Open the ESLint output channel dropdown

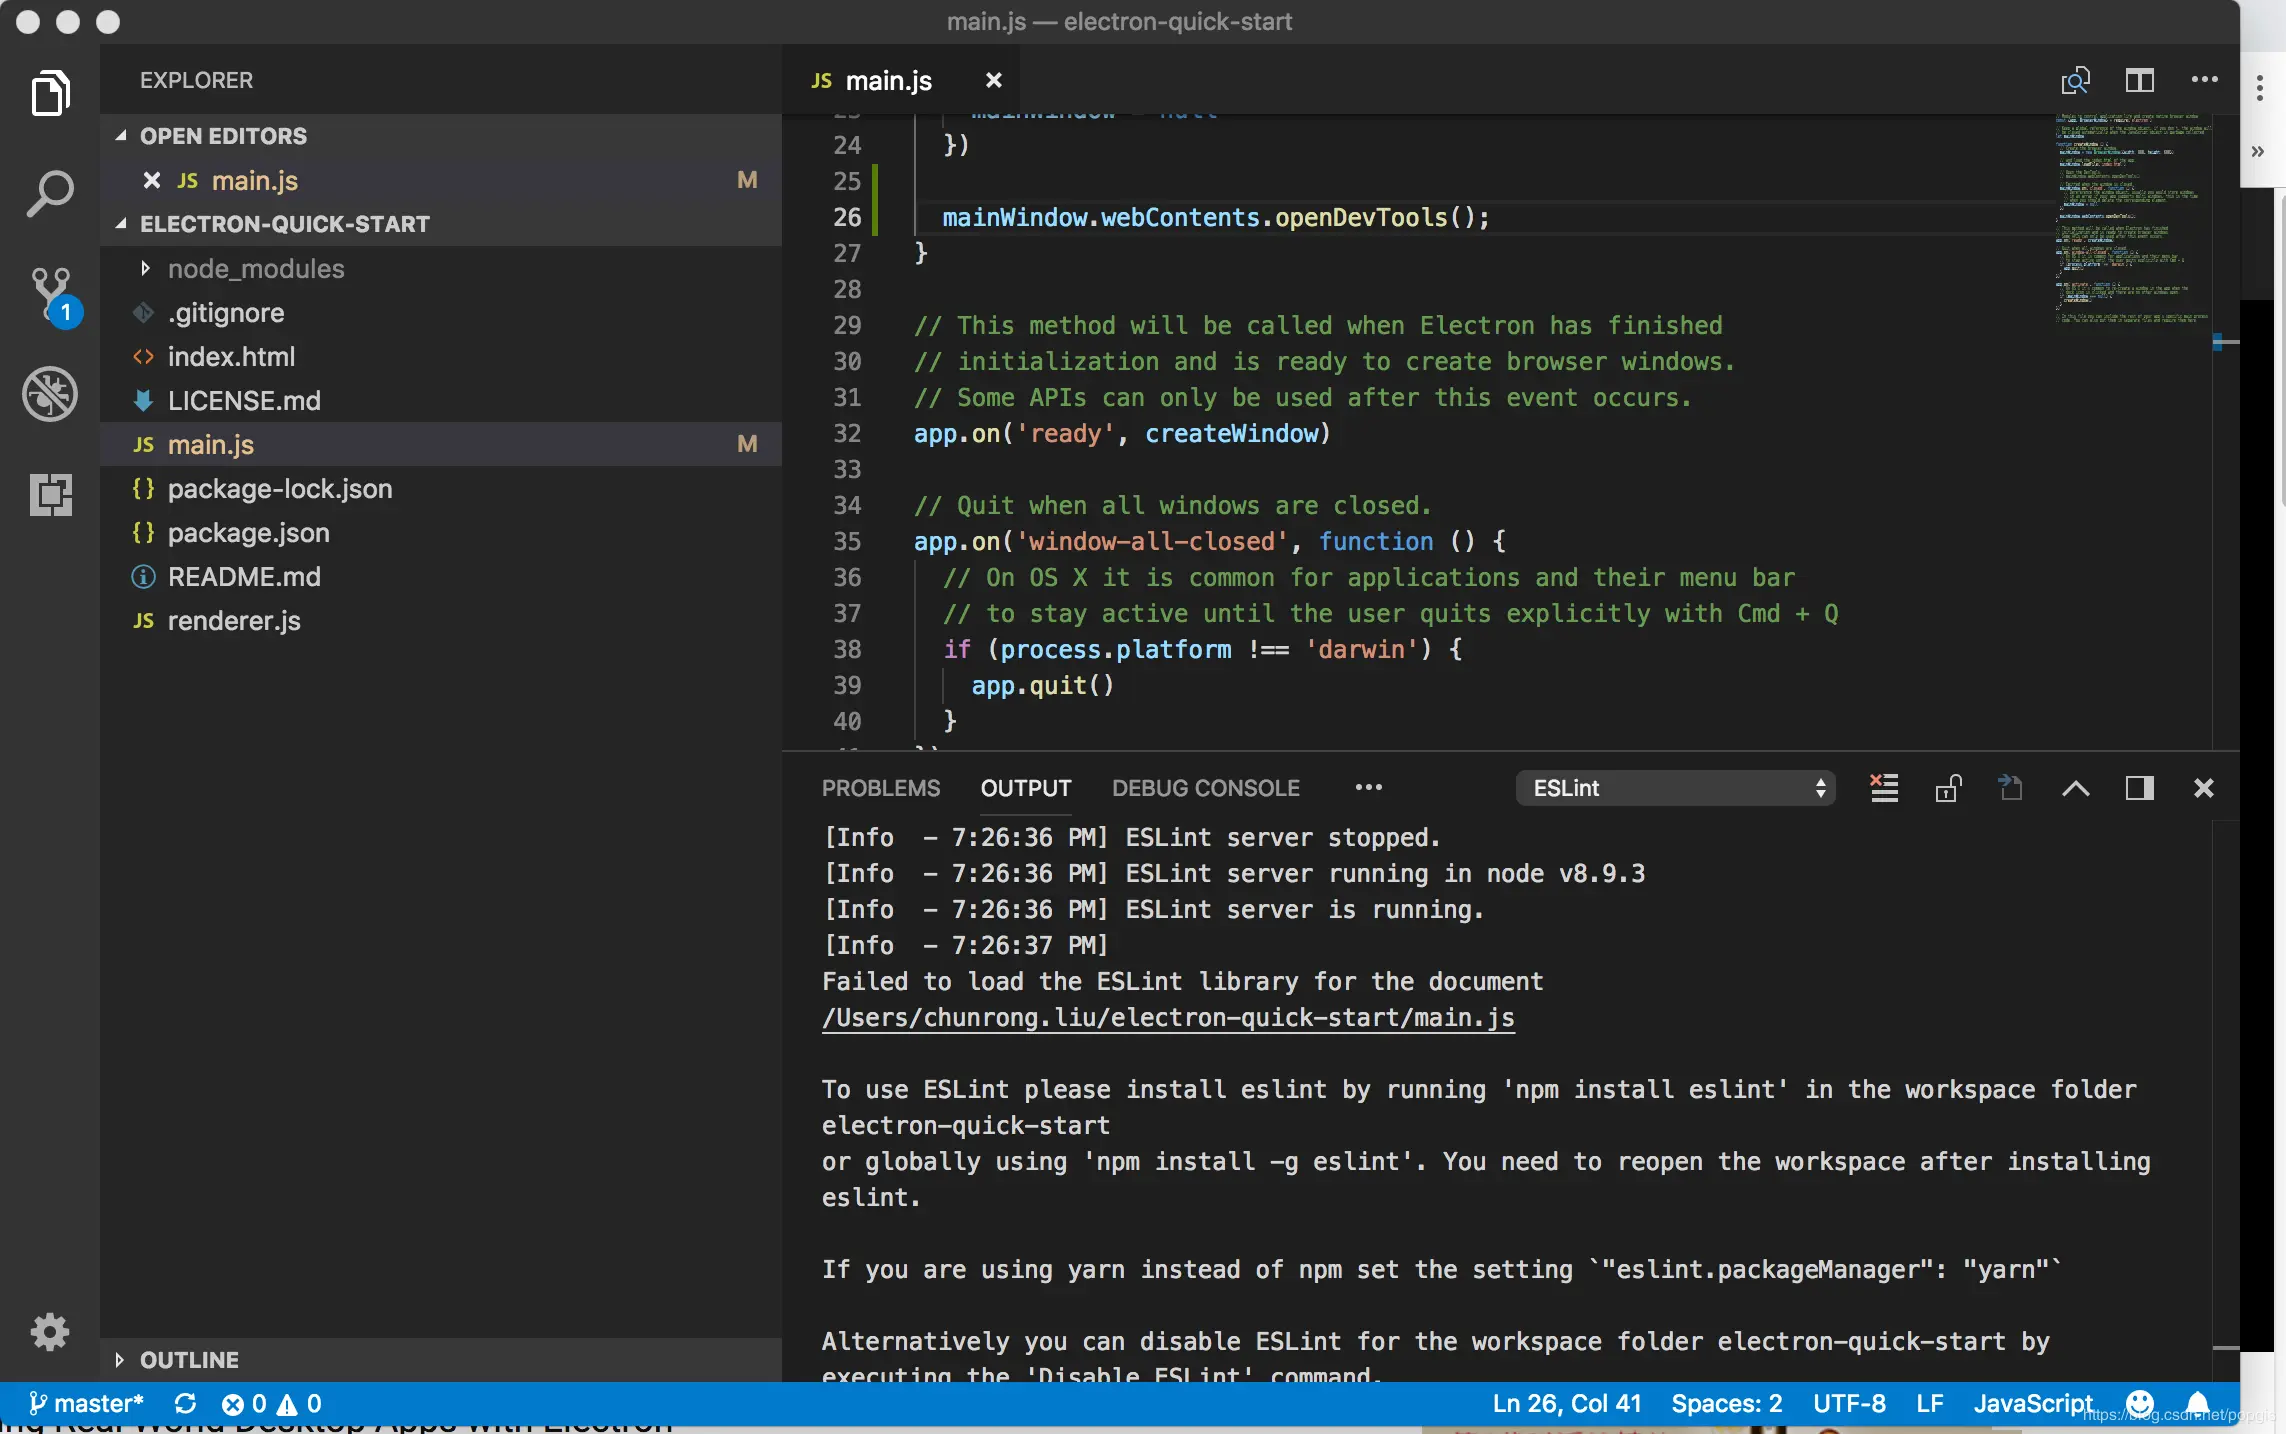click(1676, 788)
